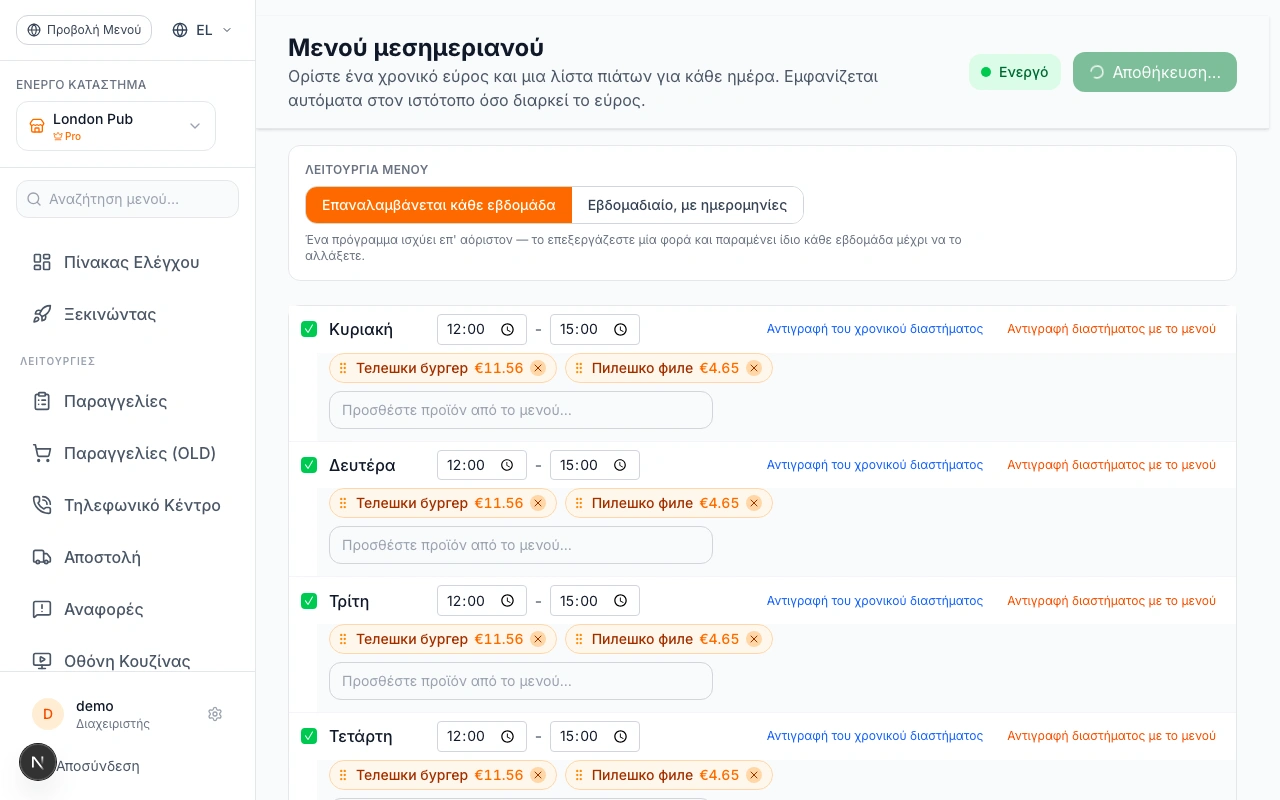Click the Next.js round N badge
This screenshot has width=1280, height=800.
(x=38, y=762)
